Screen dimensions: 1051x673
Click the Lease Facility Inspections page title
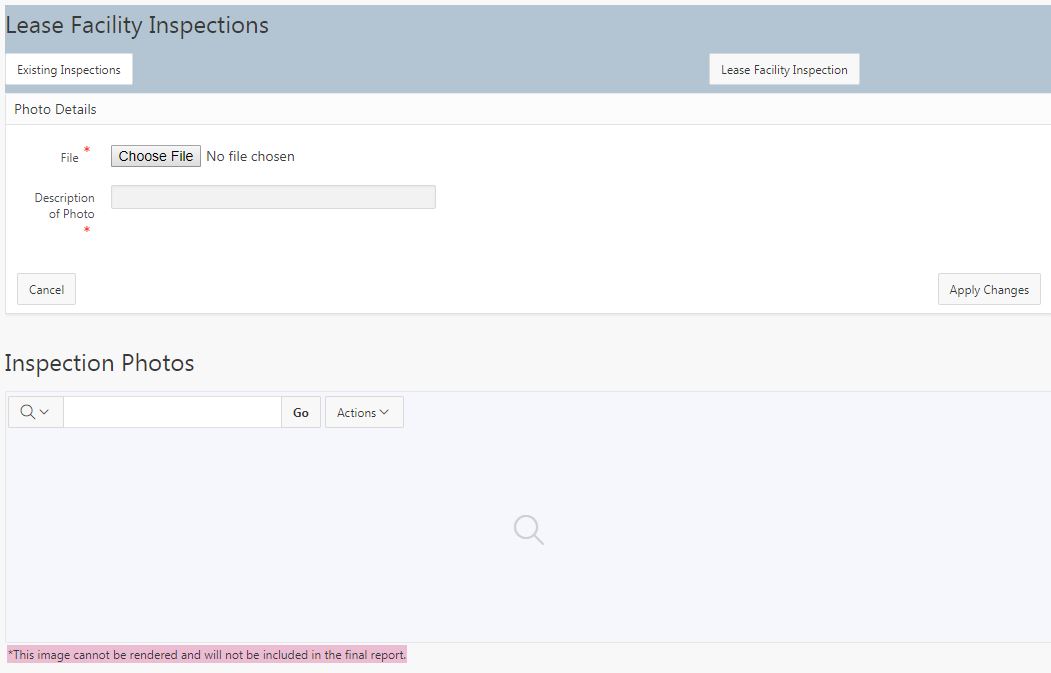tap(137, 26)
